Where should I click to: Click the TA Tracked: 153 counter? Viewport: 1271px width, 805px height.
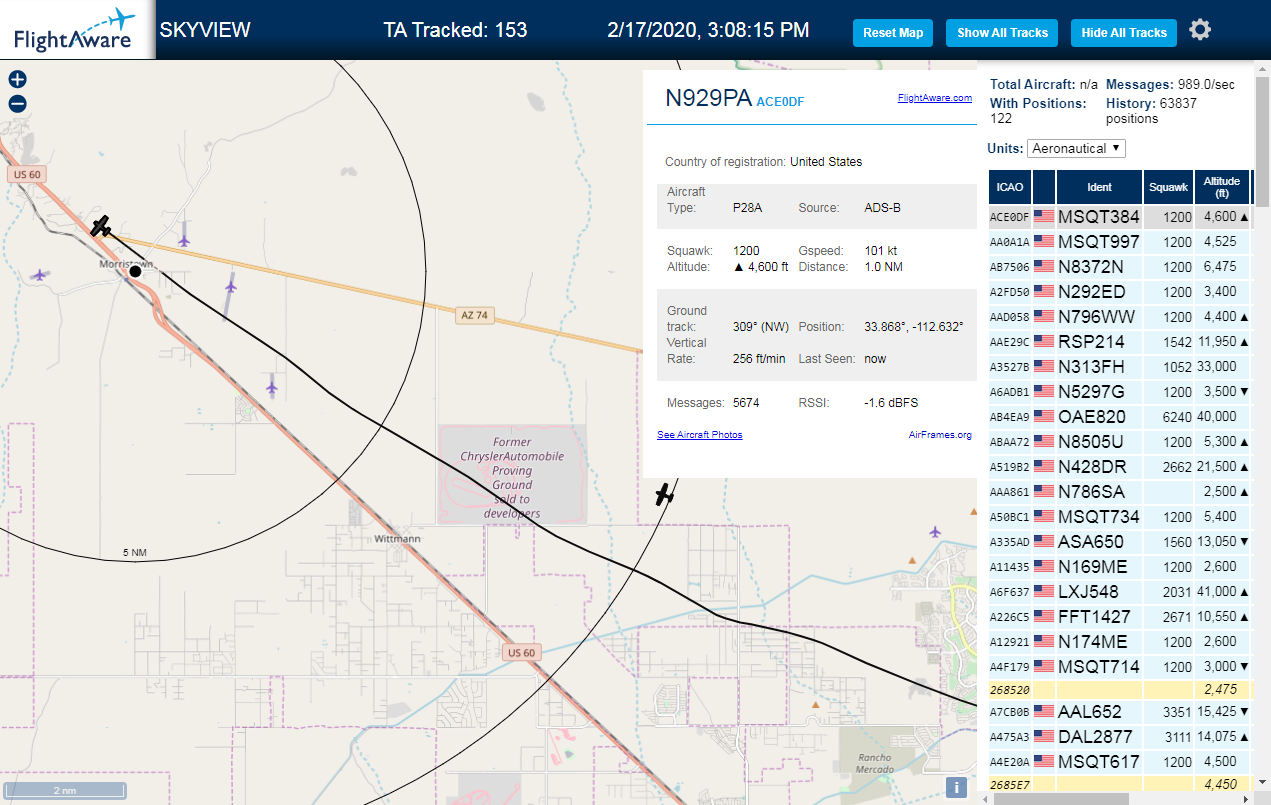pos(455,30)
